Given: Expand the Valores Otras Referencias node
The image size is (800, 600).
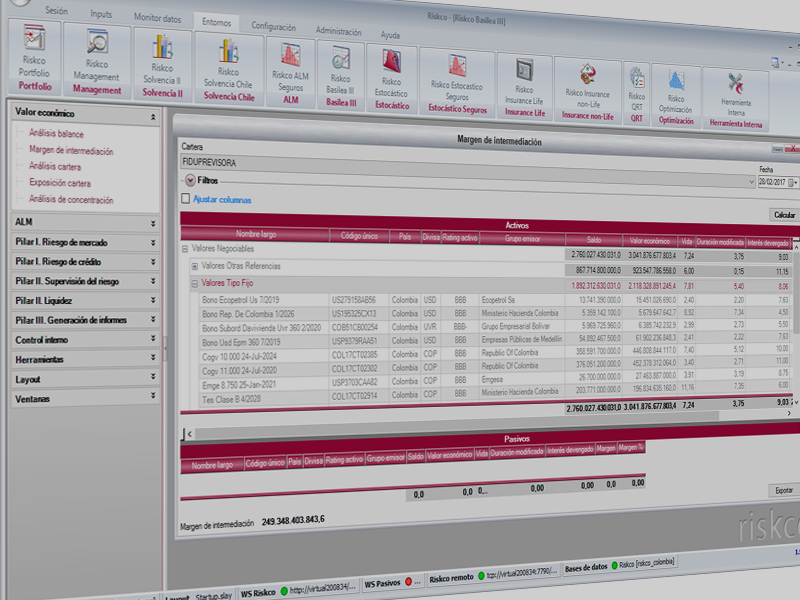Looking at the screenshot, I should tap(194, 266).
